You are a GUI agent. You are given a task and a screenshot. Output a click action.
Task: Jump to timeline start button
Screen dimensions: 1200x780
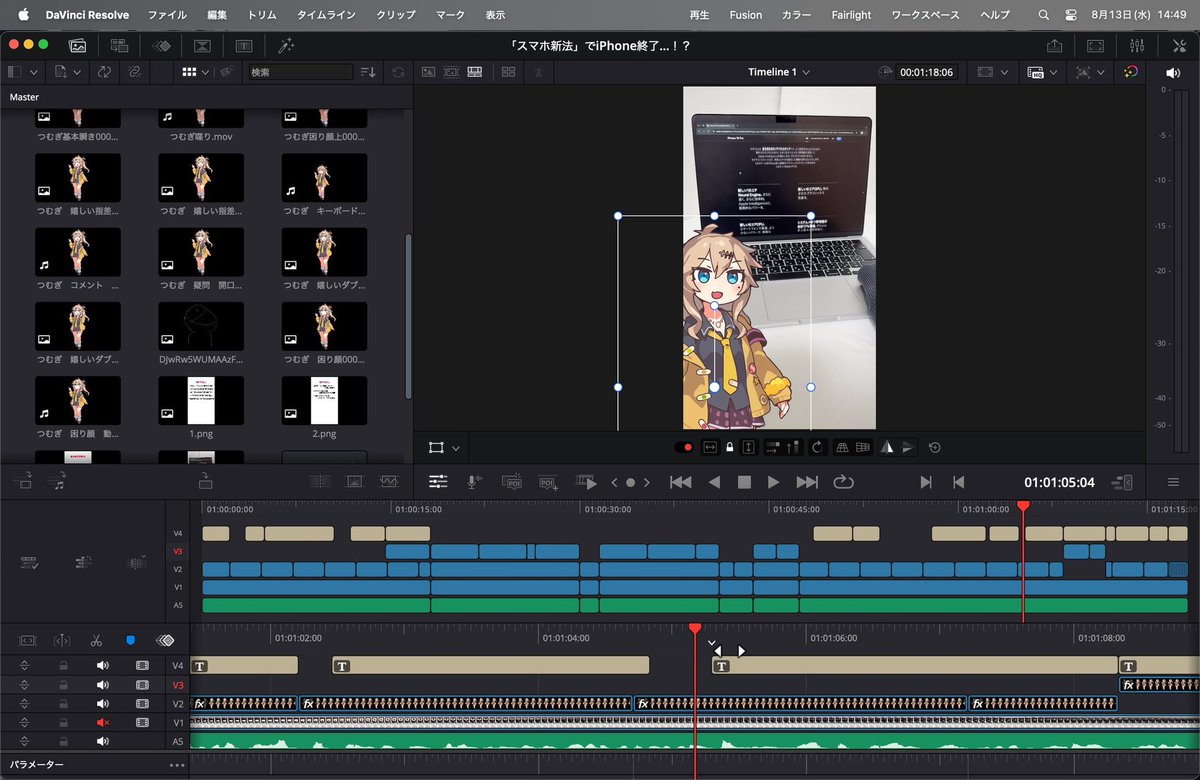point(680,482)
